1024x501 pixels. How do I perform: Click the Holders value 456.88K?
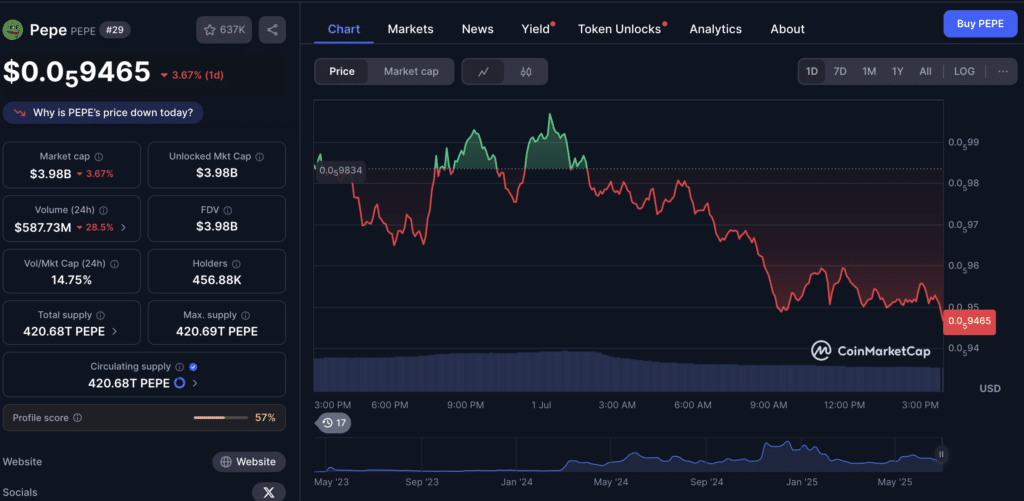pos(217,280)
